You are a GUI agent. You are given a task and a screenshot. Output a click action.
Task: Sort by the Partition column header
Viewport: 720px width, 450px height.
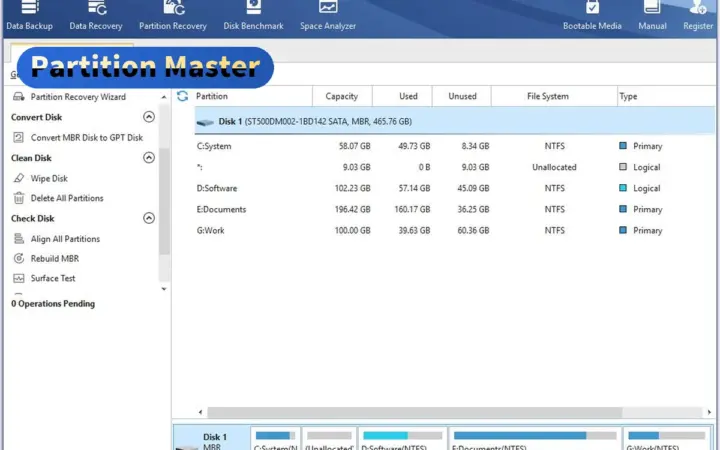[253, 96]
